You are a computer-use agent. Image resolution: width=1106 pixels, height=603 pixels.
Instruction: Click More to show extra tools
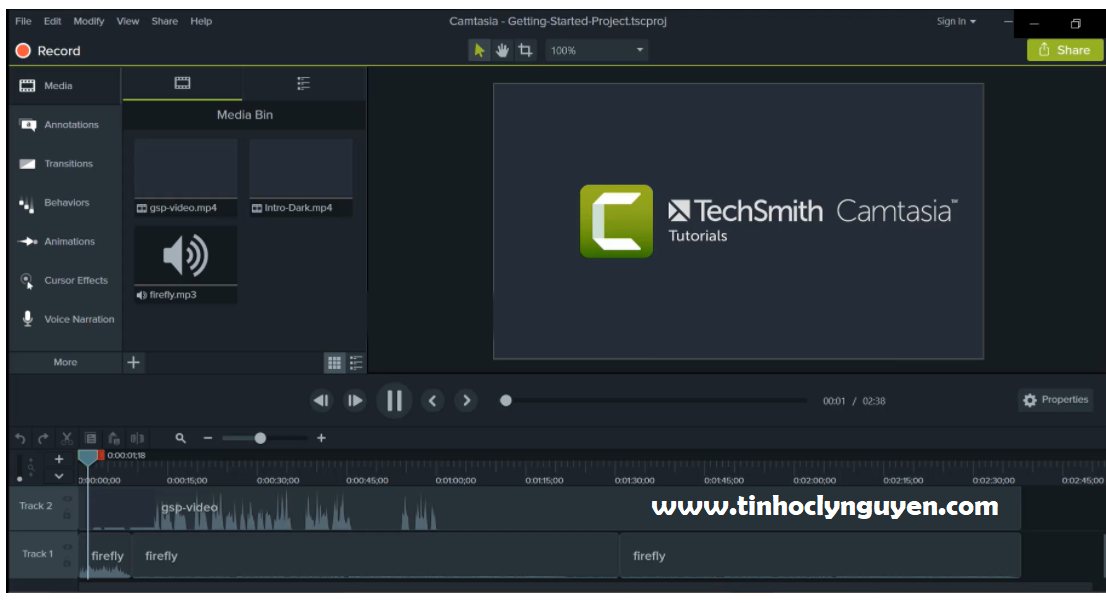(x=65, y=363)
